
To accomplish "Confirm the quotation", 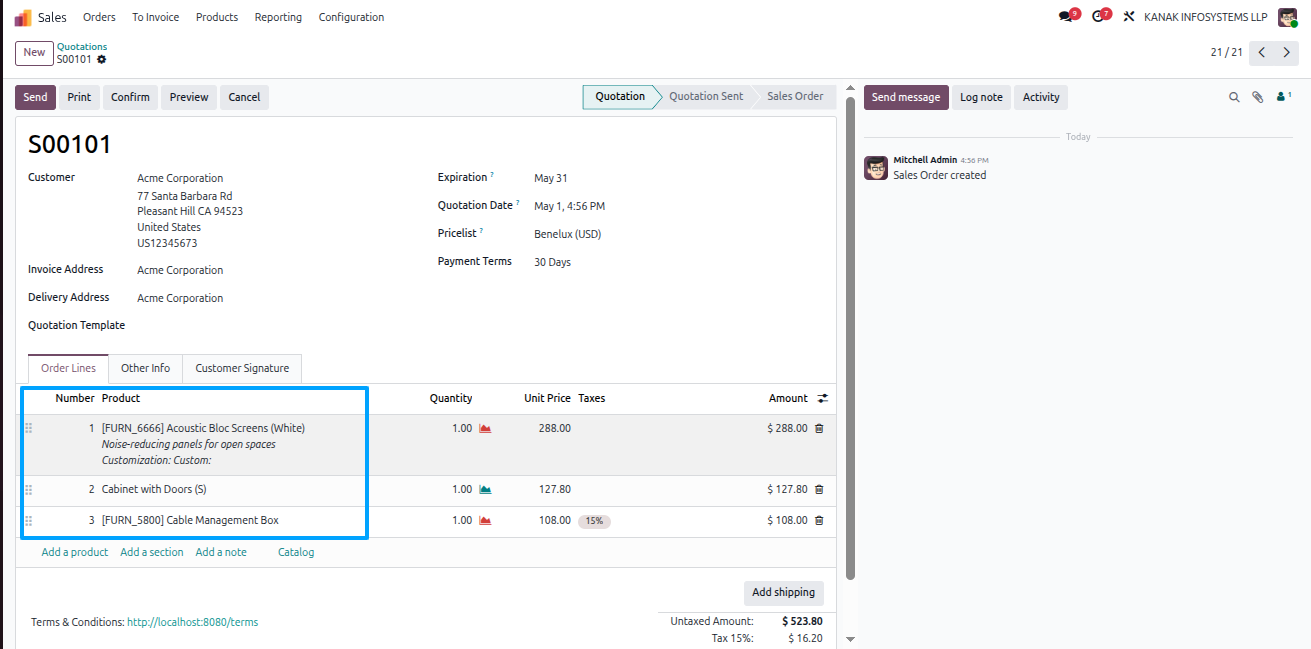I will click(x=130, y=97).
